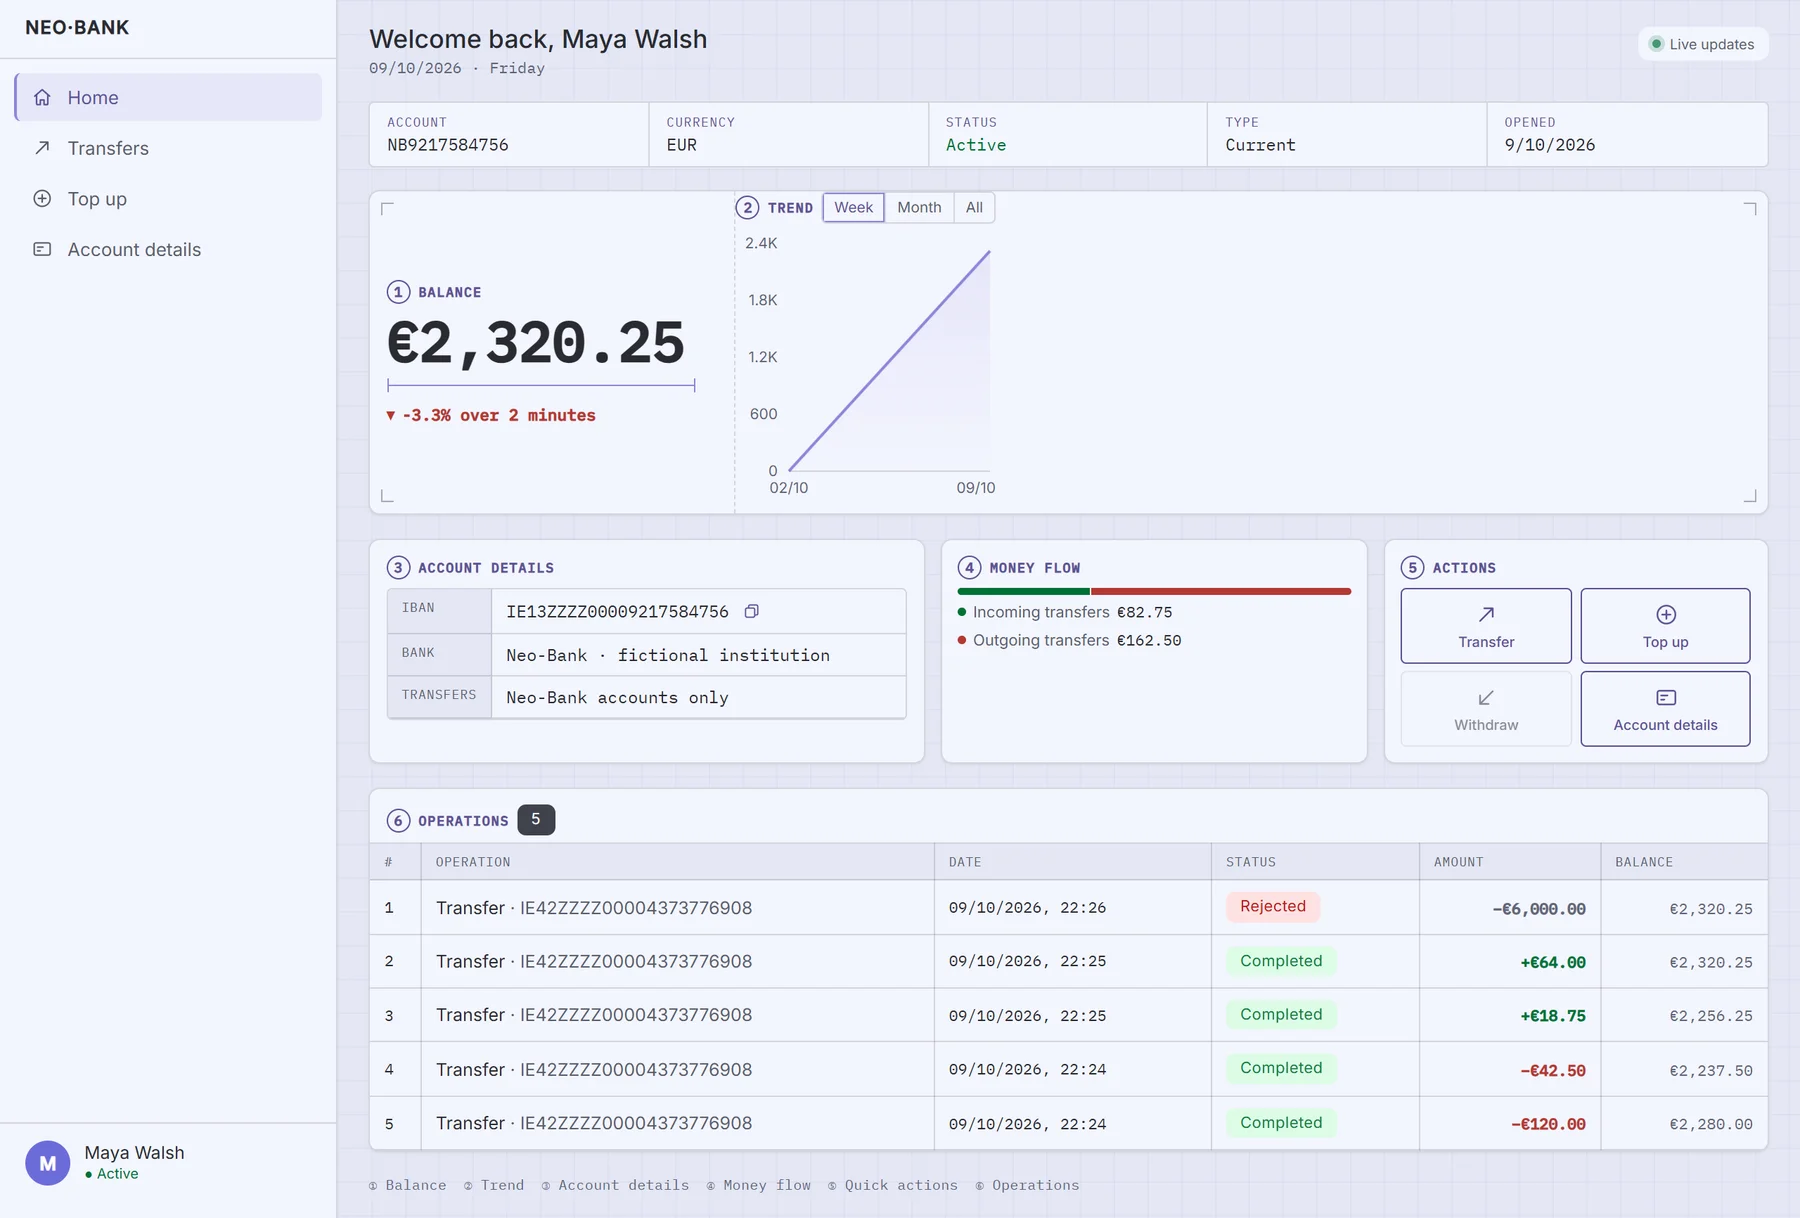Click Maya Walsh's avatar circle
The height and width of the screenshot is (1218, 1800).
(x=48, y=1163)
